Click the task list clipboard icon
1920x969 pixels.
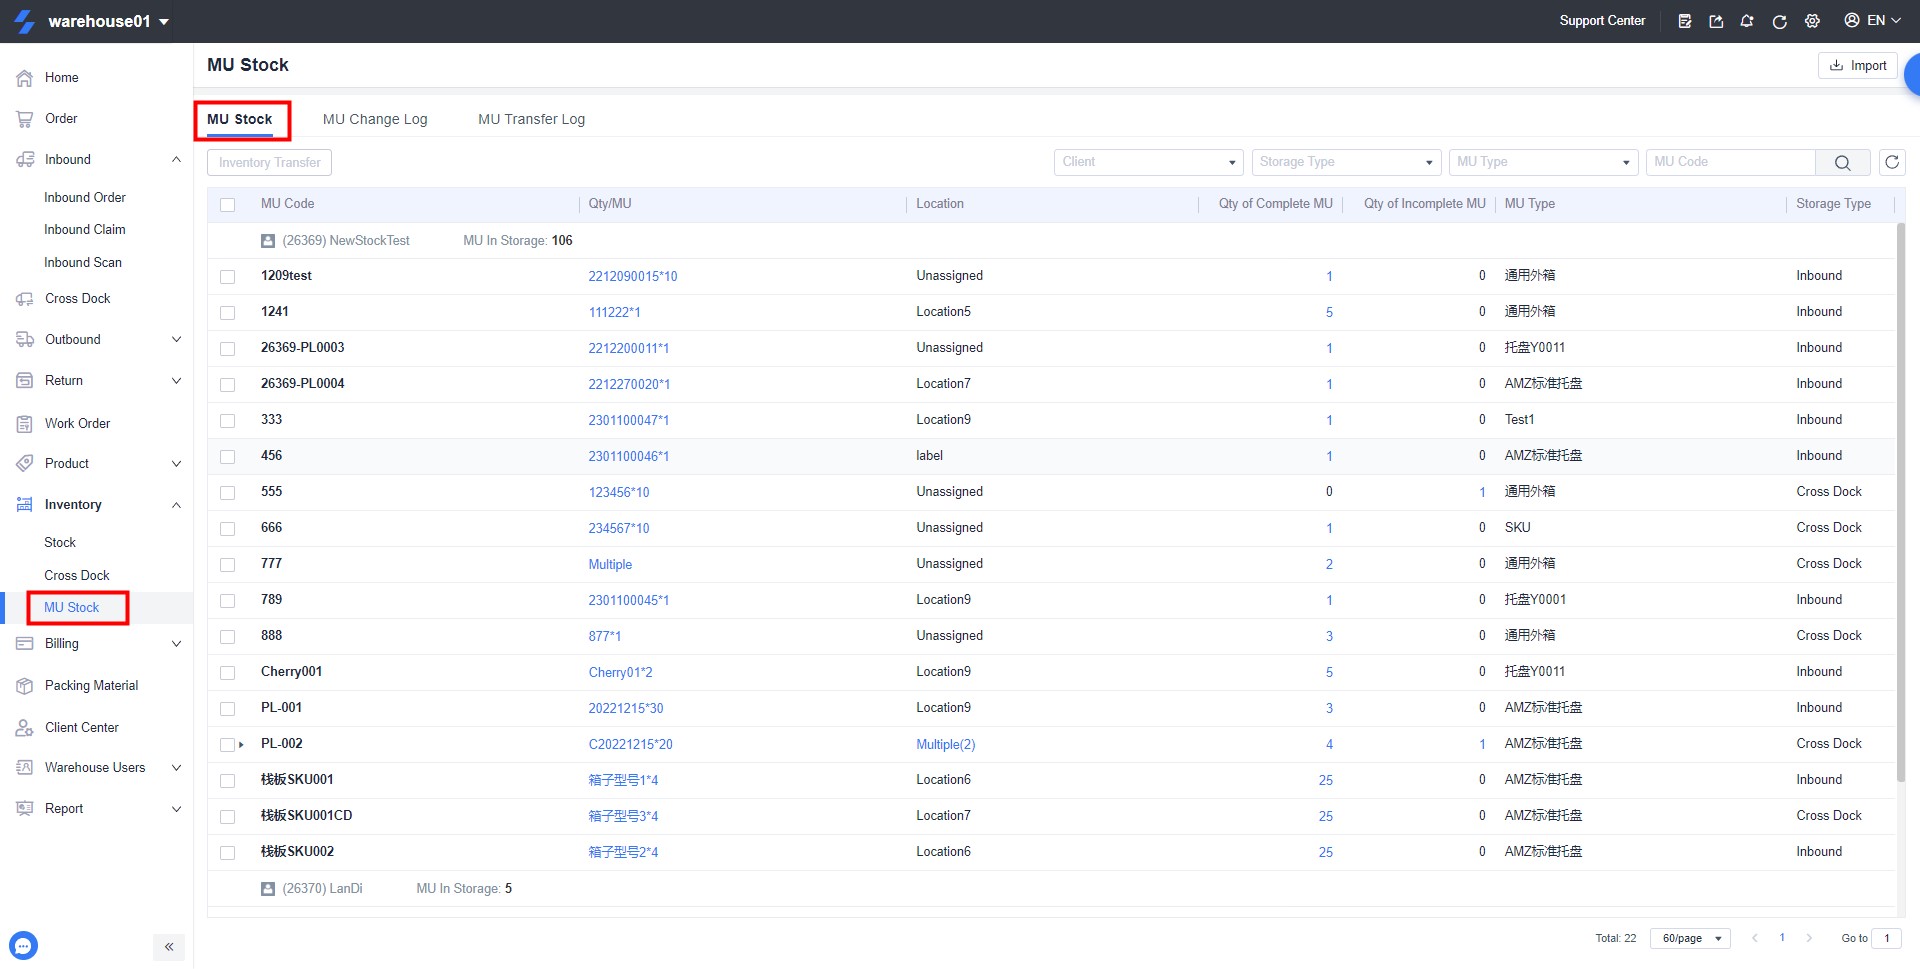pyautogui.click(x=1684, y=21)
